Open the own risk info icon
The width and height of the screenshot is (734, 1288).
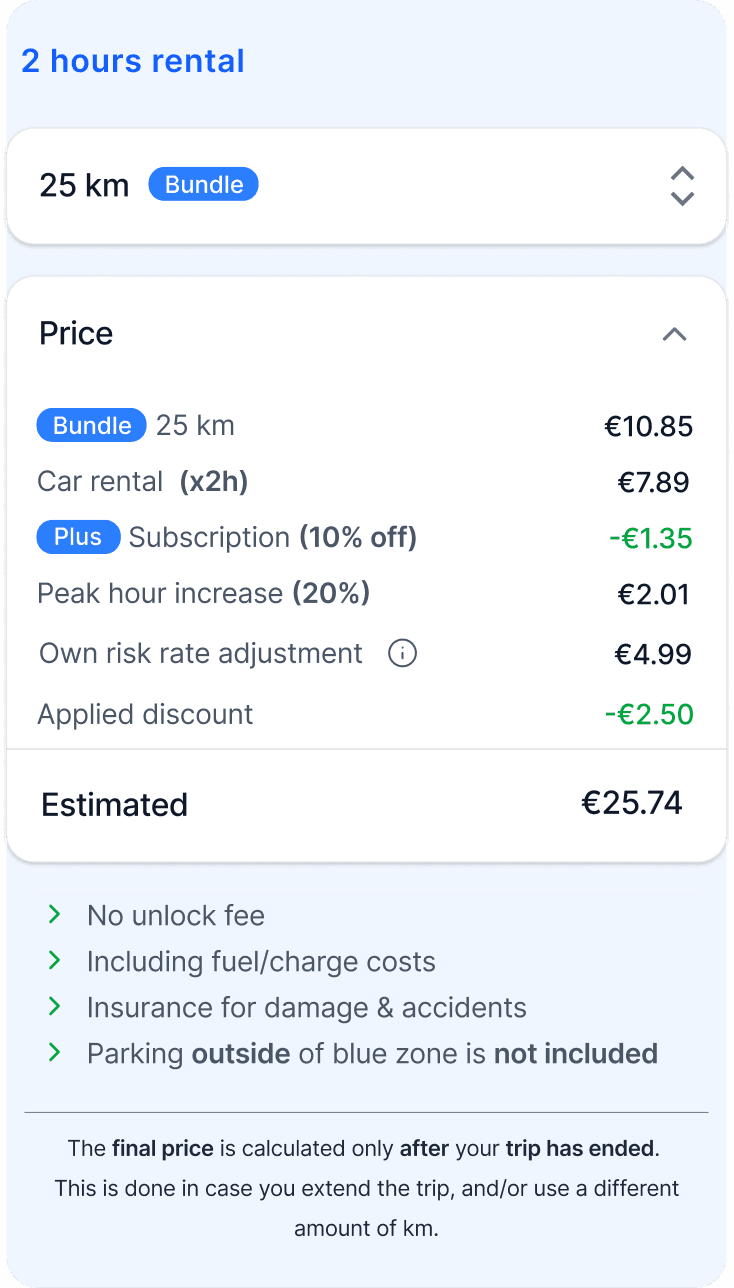tap(402, 654)
